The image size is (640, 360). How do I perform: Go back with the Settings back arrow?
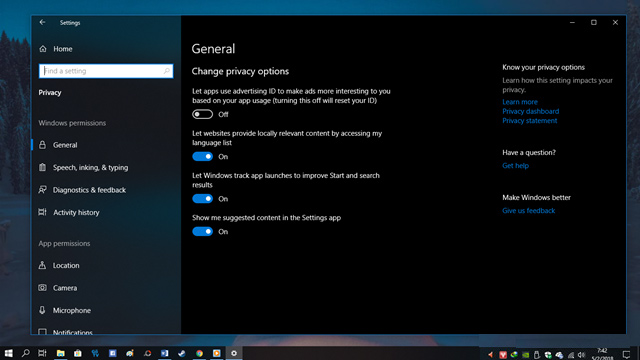42,22
